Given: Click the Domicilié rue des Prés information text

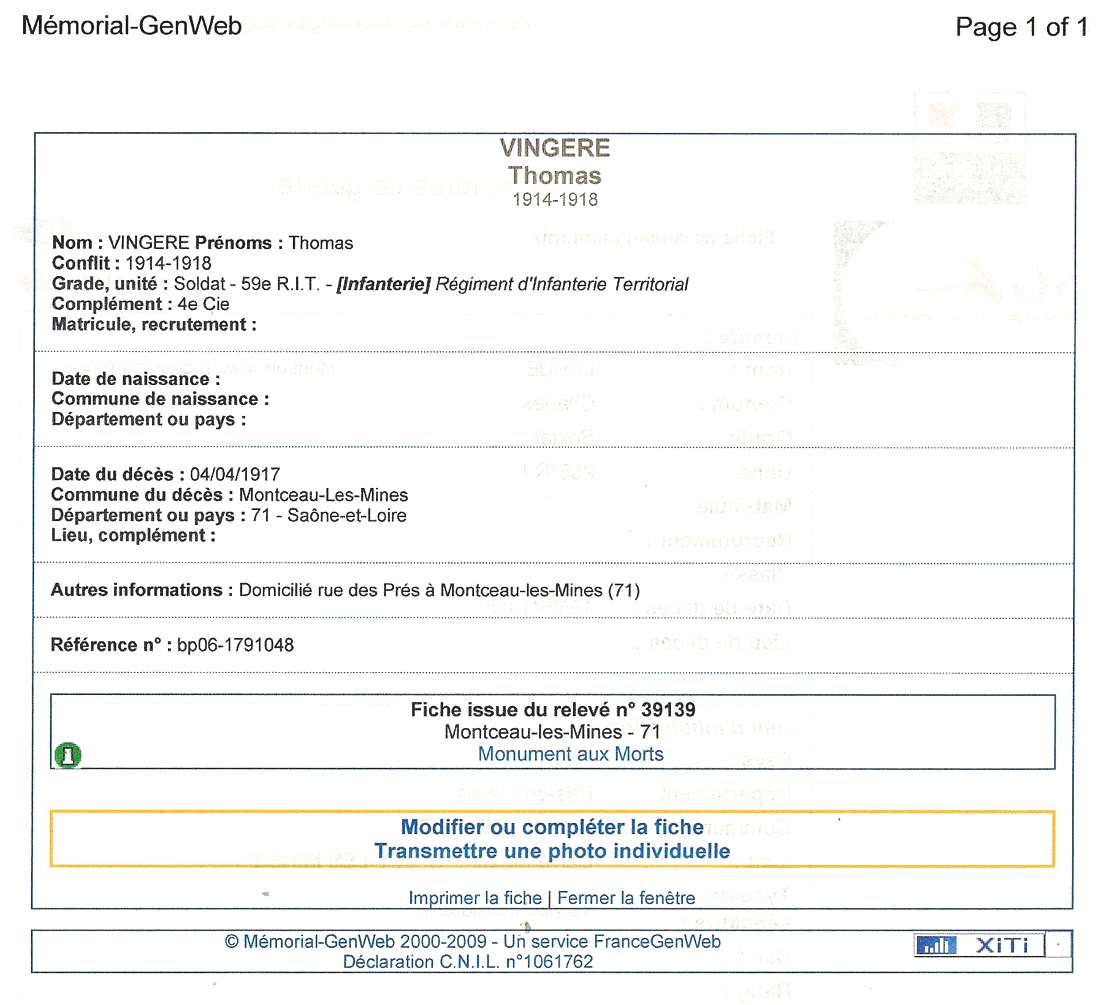Looking at the screenshot, I should pos(439,590).
